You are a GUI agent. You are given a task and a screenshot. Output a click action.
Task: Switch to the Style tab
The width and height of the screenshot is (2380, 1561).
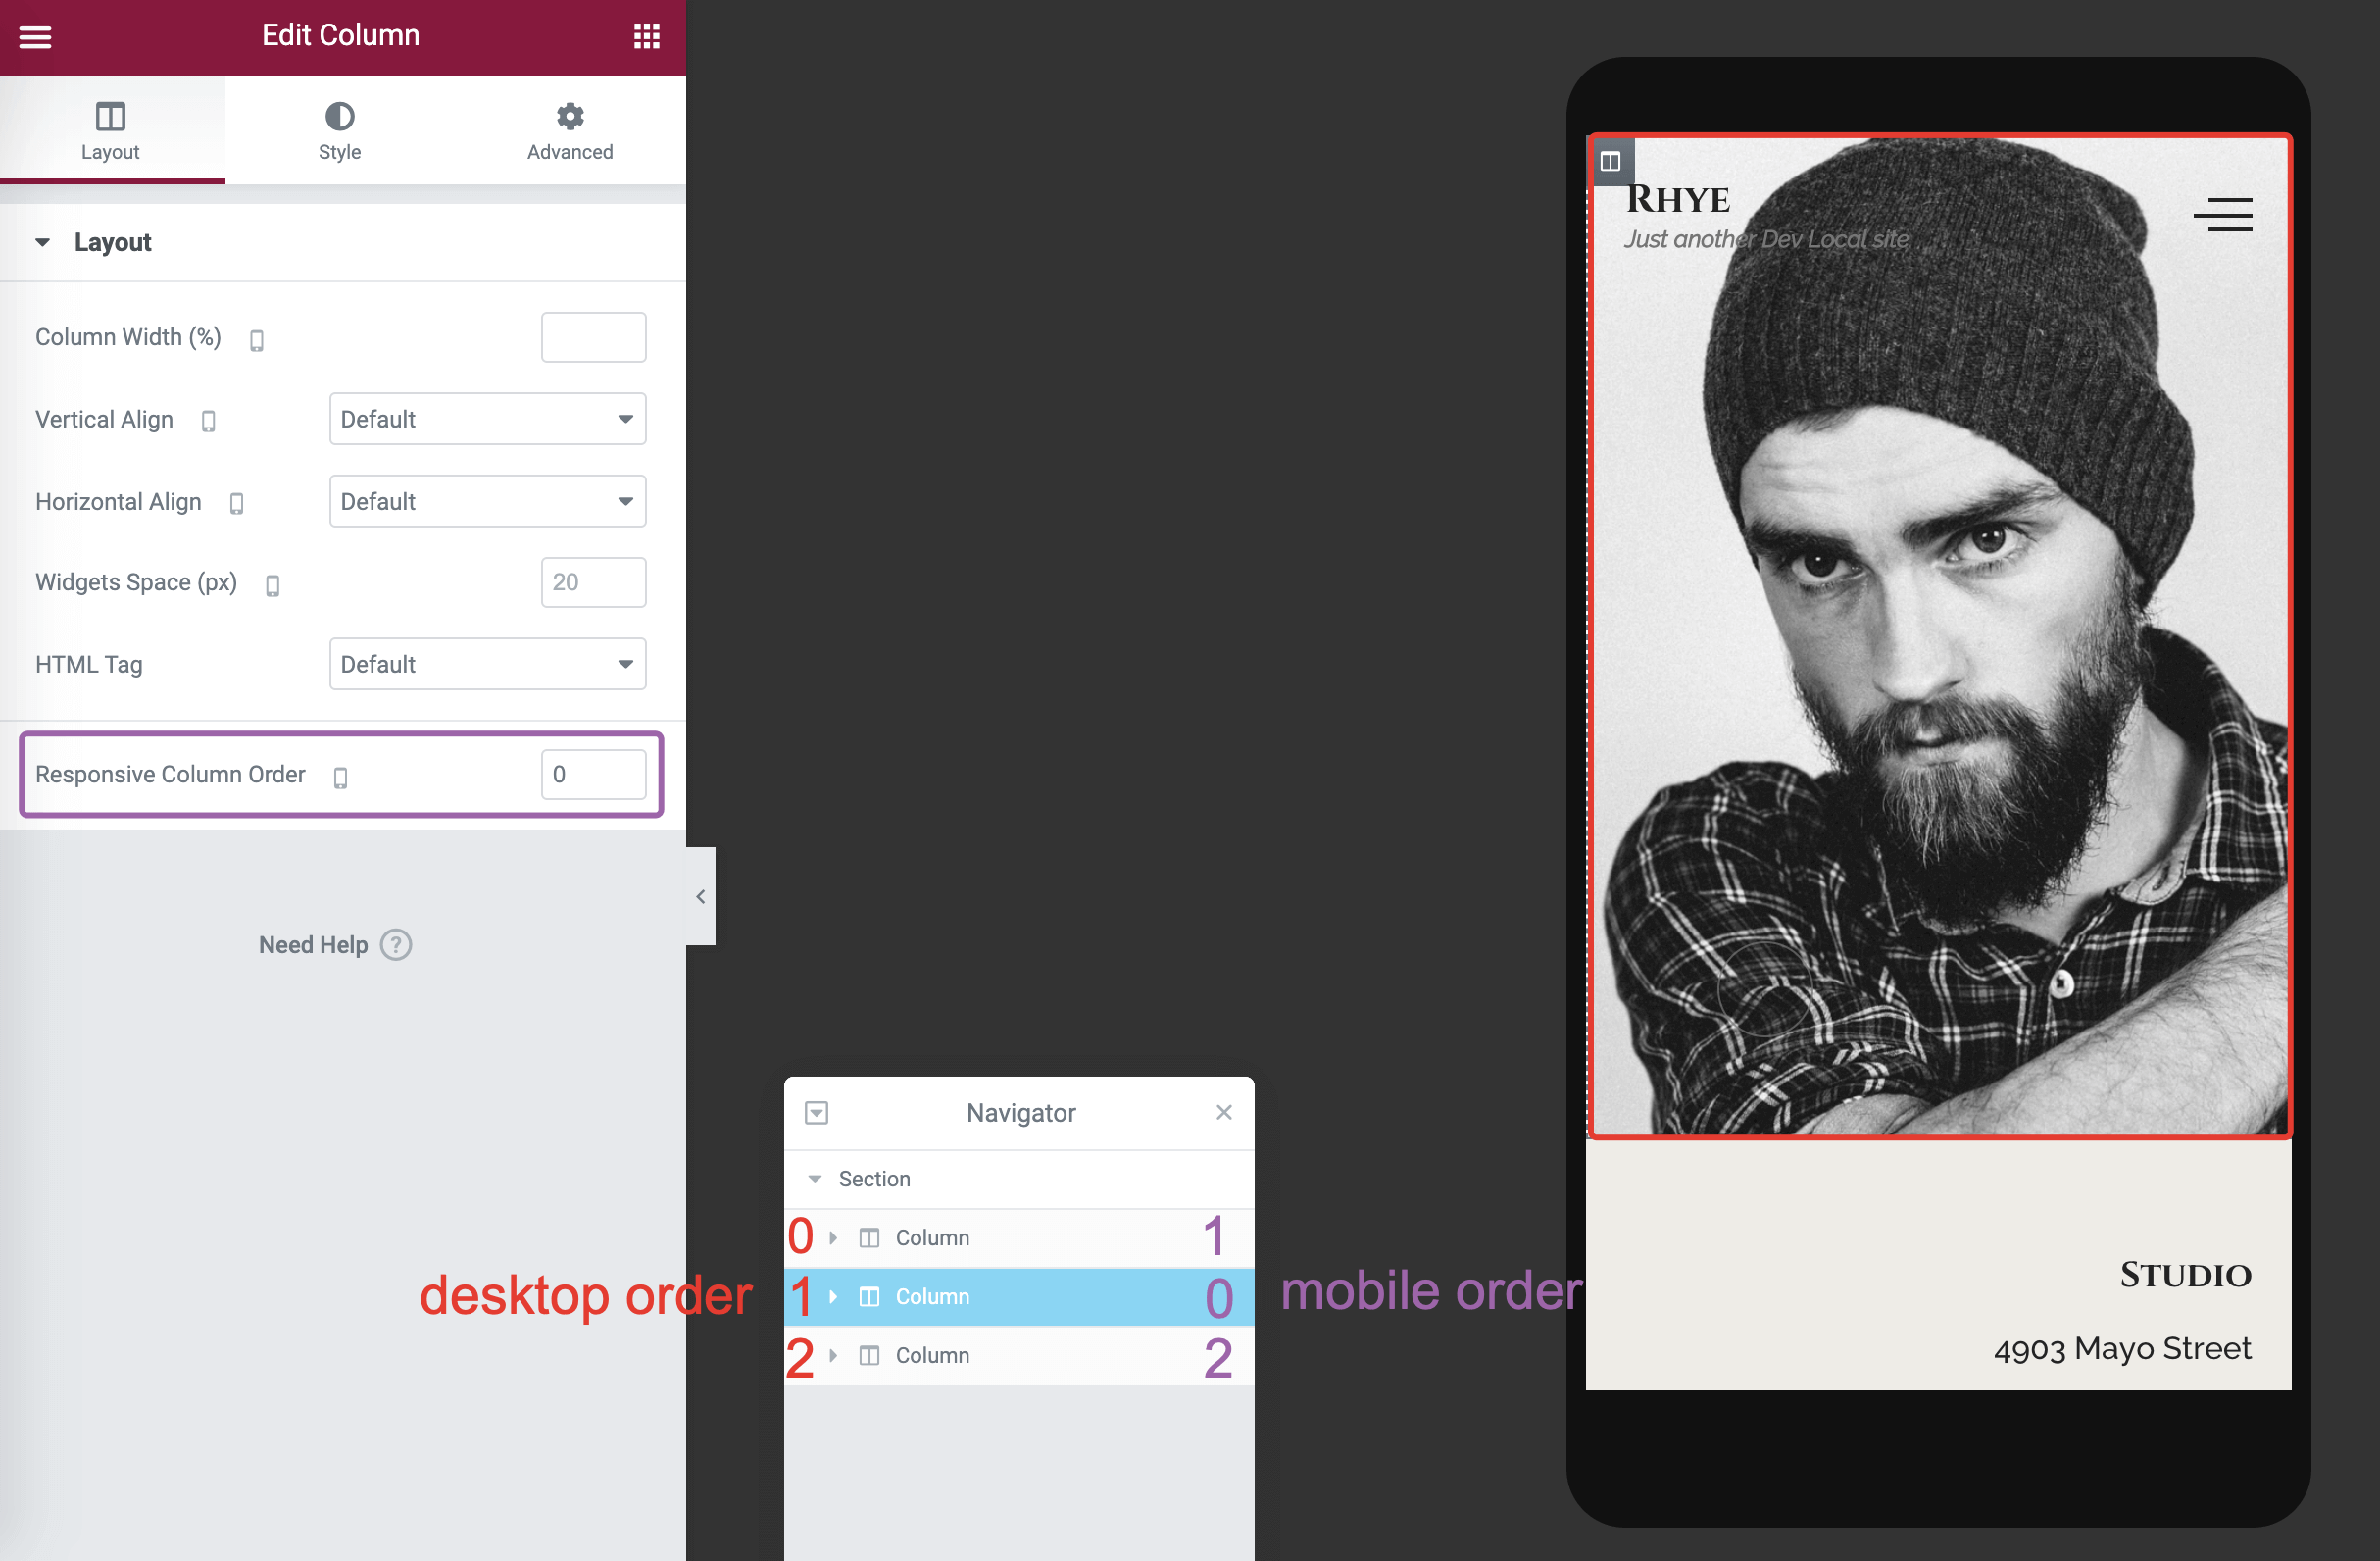point(339,131)
